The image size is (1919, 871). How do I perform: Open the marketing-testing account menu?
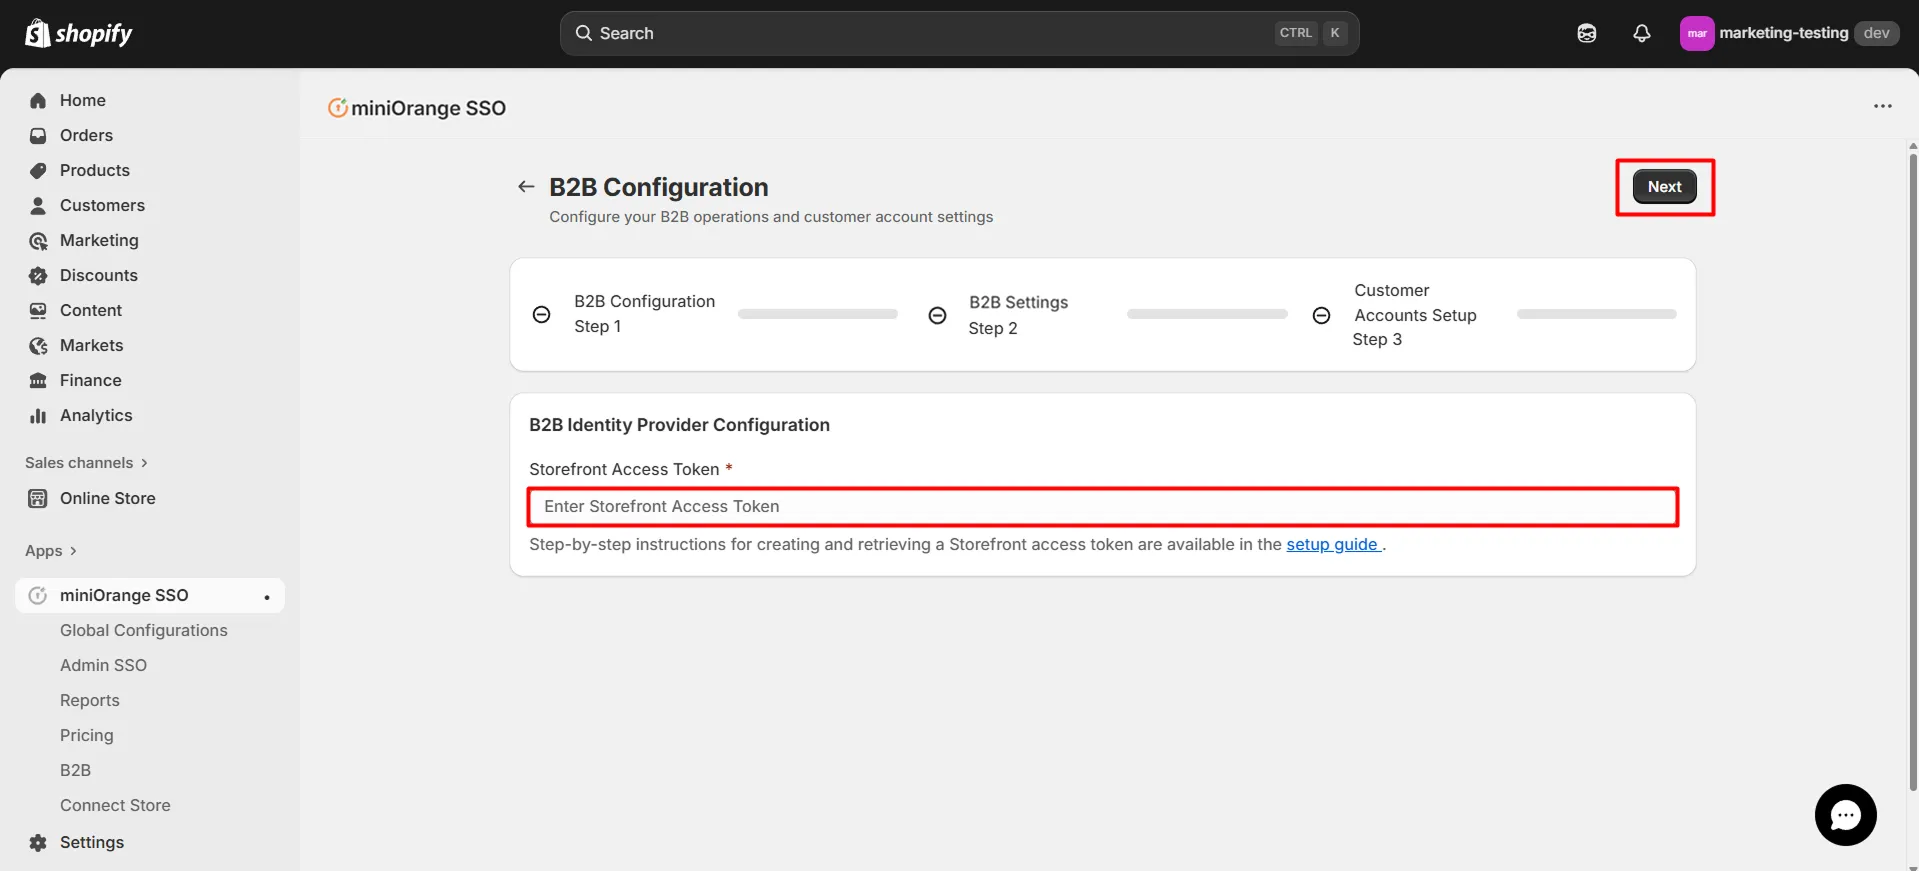click(x=1788, y=33)
